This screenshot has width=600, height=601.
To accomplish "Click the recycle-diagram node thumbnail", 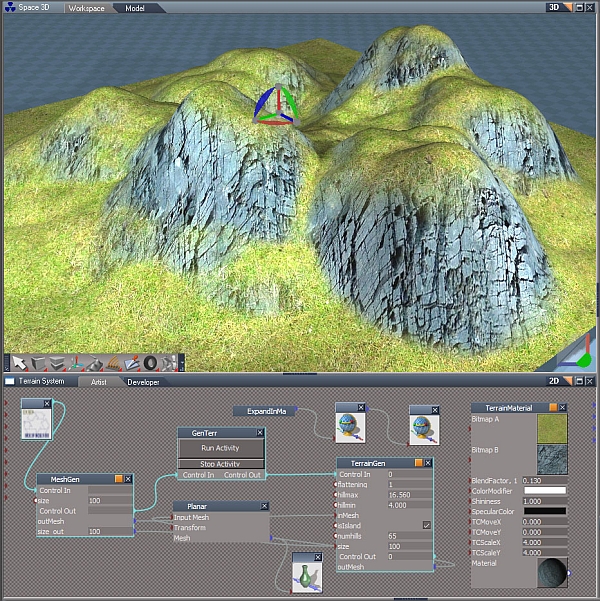I will point(36,424).
